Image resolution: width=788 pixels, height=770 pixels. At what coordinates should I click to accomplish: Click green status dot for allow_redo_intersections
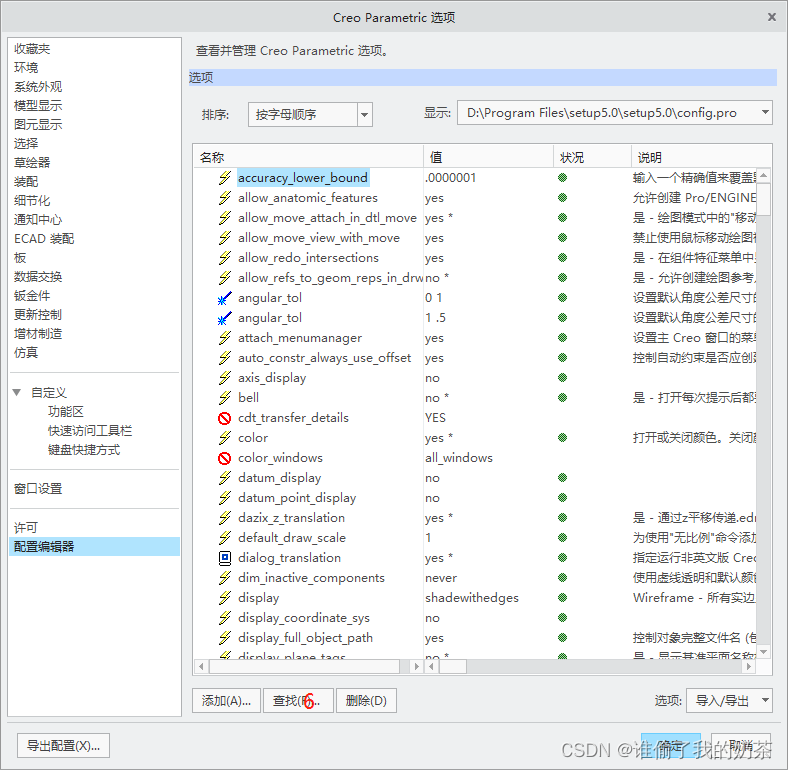coord(562,258)
